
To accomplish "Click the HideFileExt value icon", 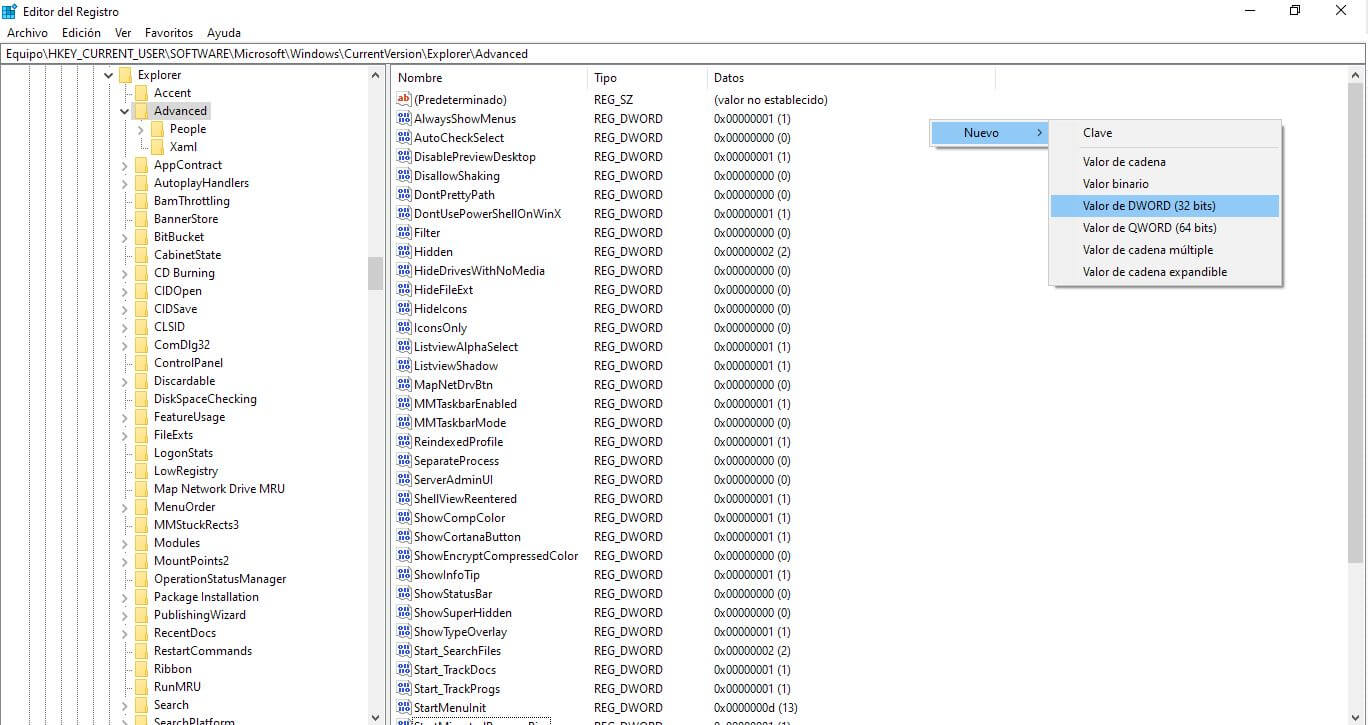I will [404, 289].
